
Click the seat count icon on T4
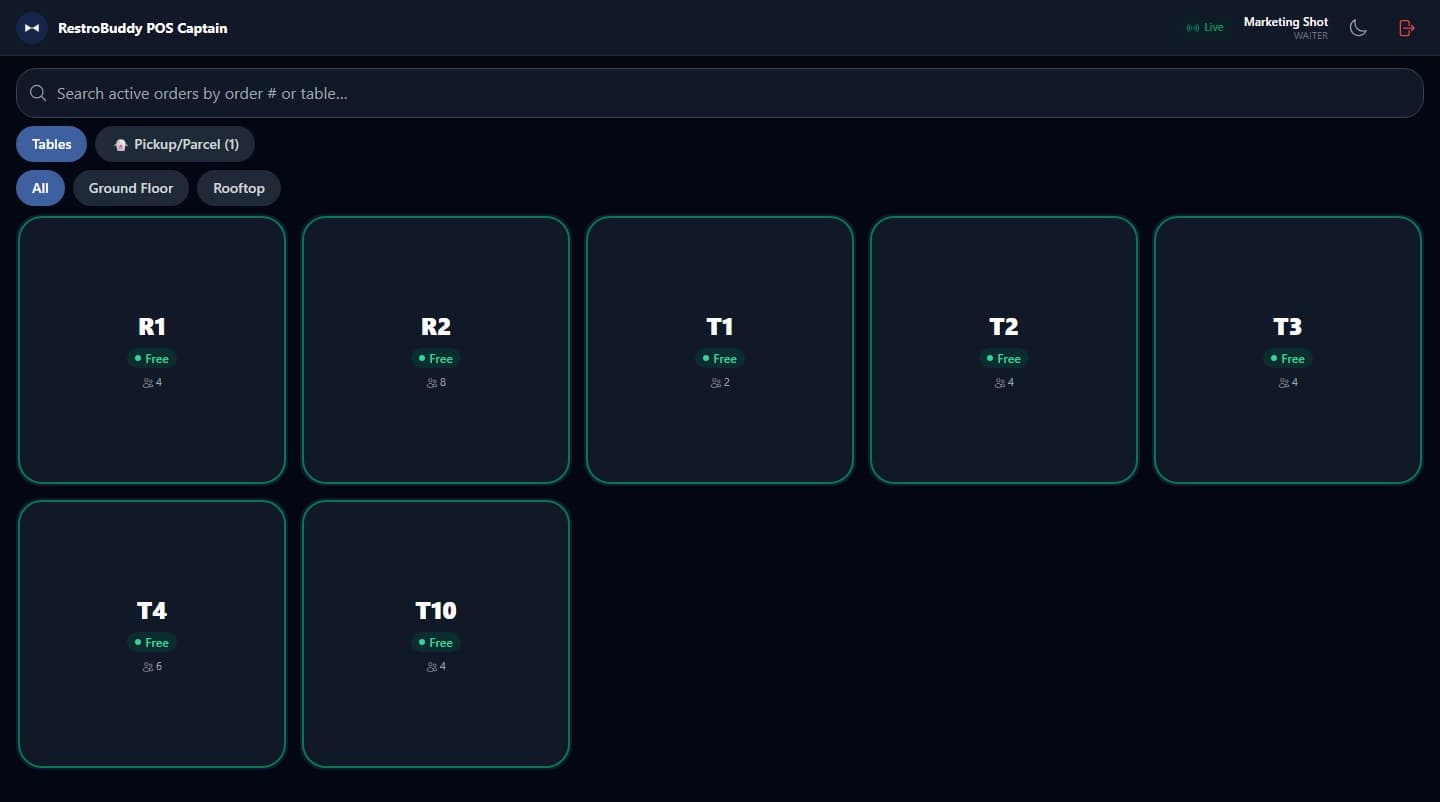(148, 667)
